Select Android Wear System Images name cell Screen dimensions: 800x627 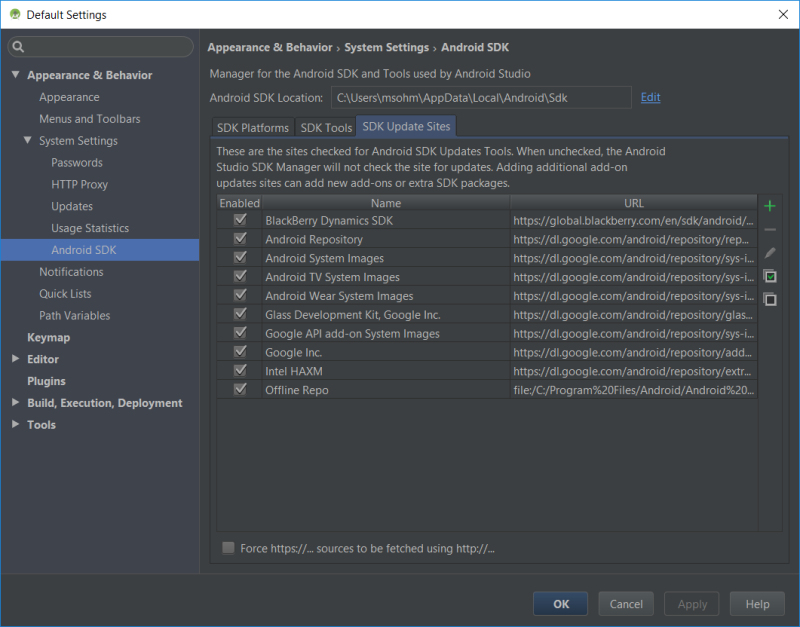coord(386,296)
